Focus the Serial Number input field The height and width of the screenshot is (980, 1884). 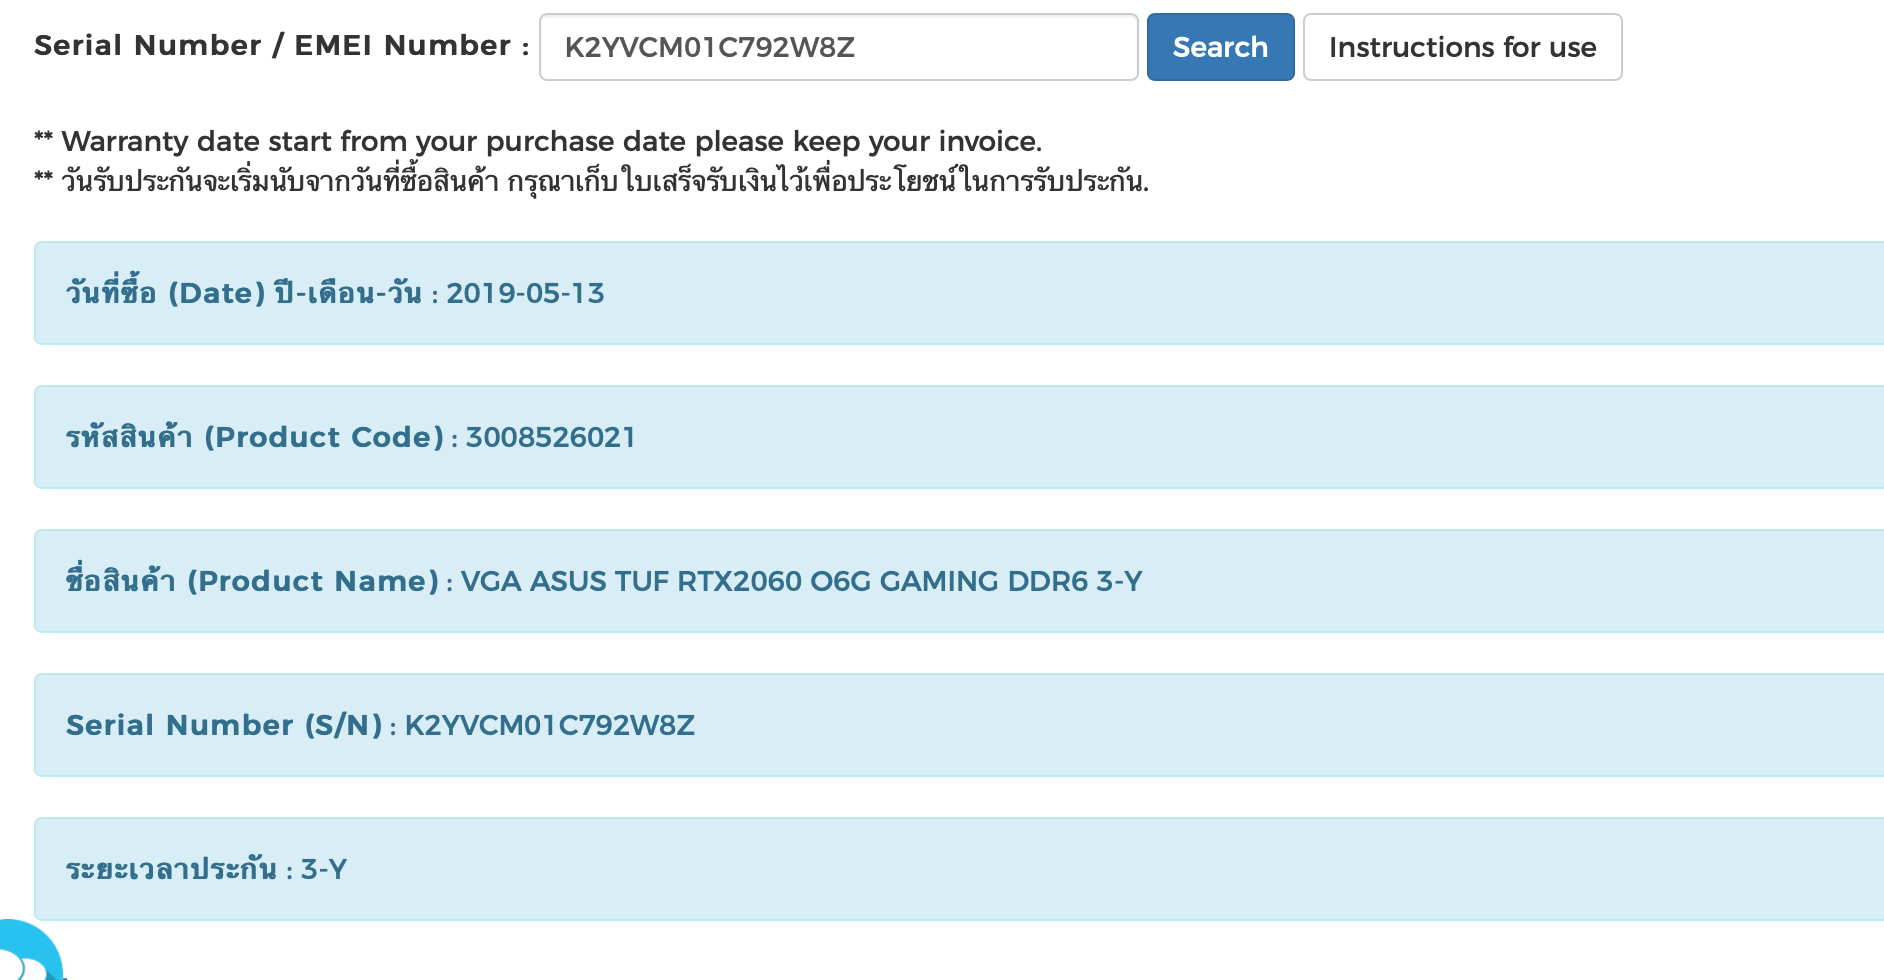click(x=838, y=47)
